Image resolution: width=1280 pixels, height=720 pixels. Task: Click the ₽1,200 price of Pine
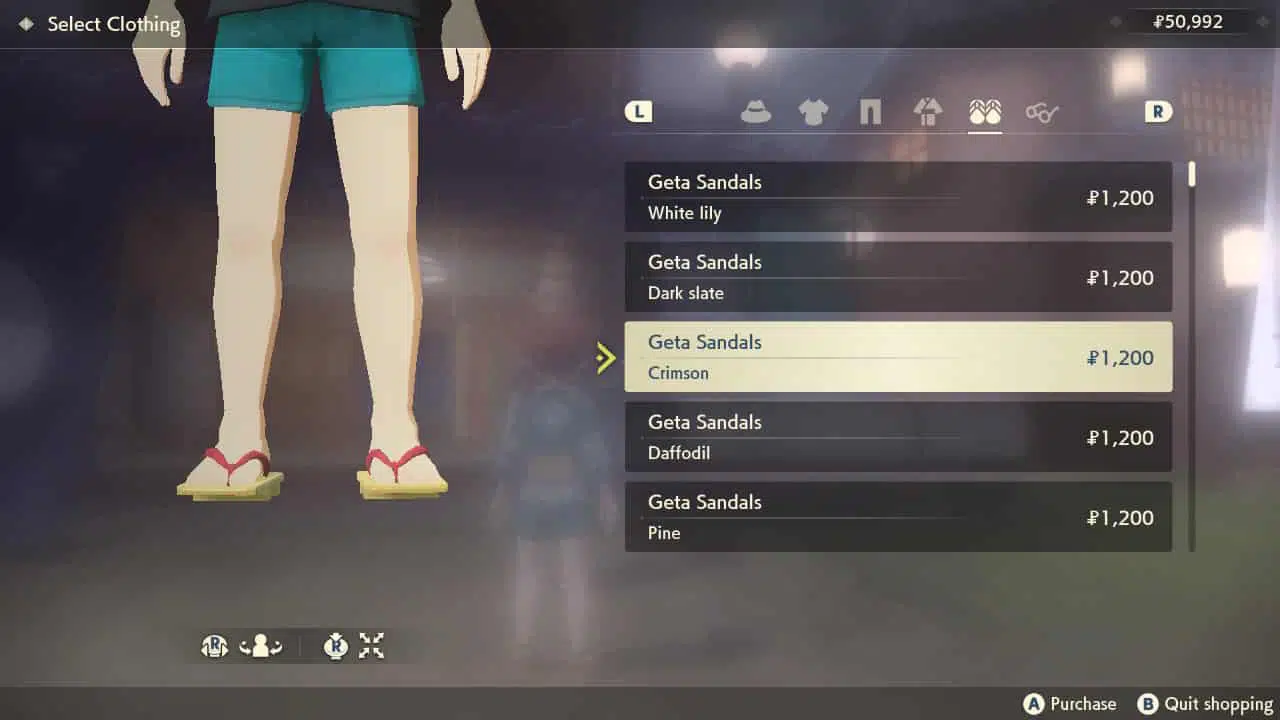tap(1120, 518)
